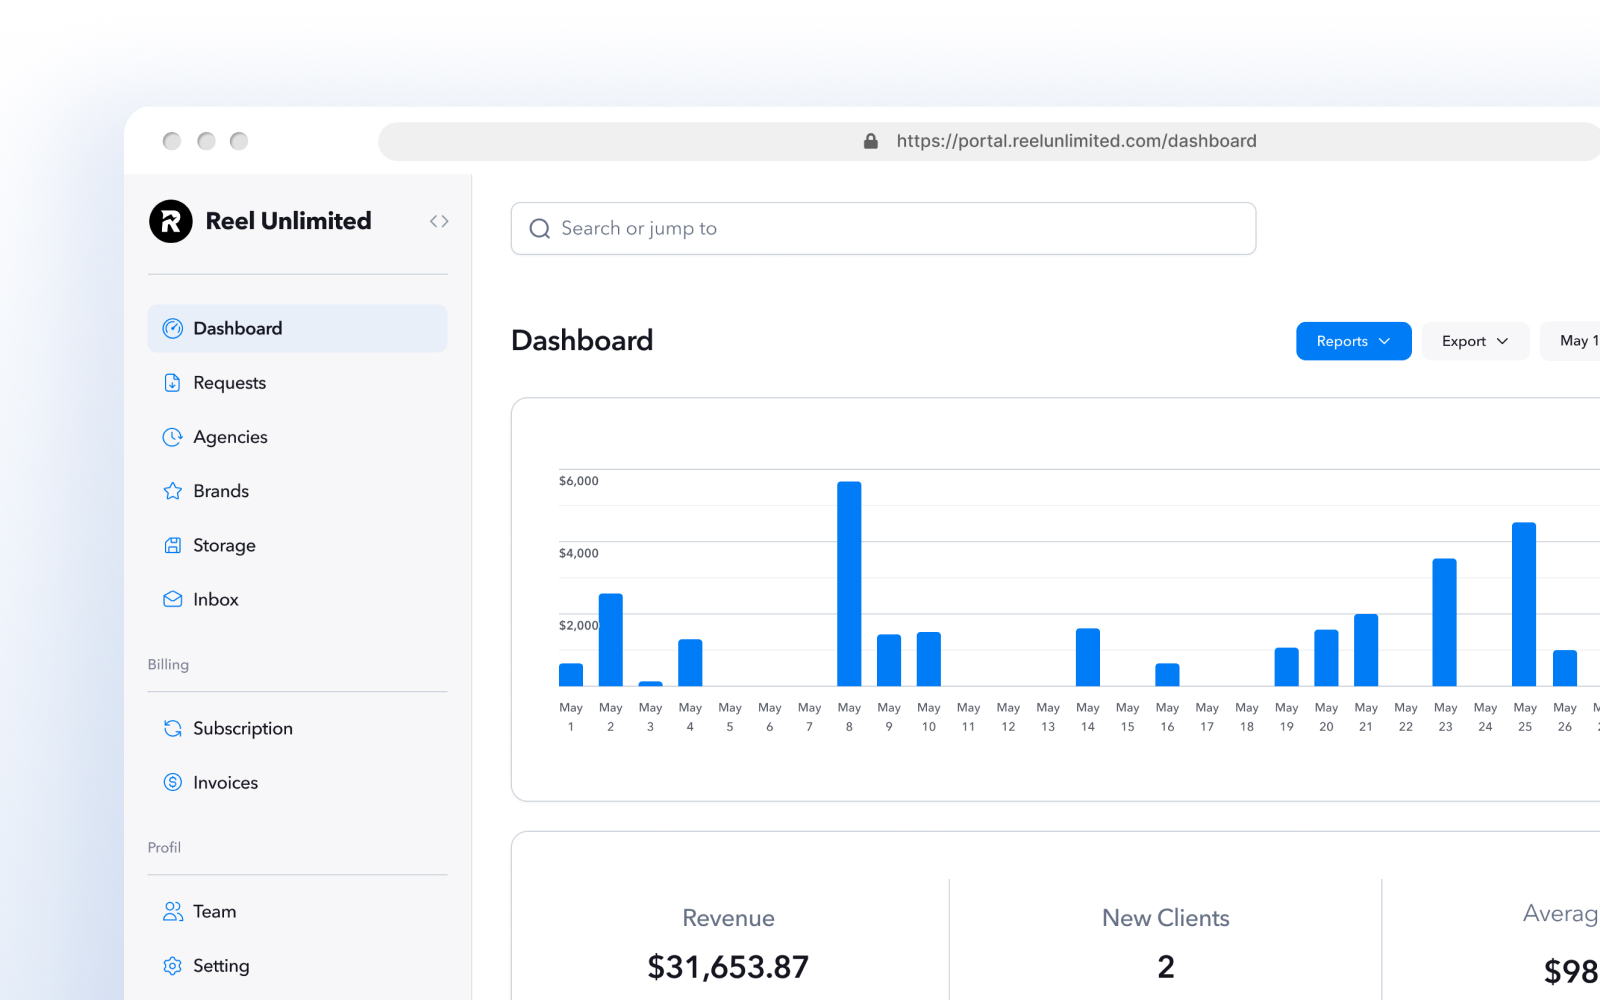Click the Reel Unlimited brand name
The image size is (1600, 1000).
click(x=288, y=221)
